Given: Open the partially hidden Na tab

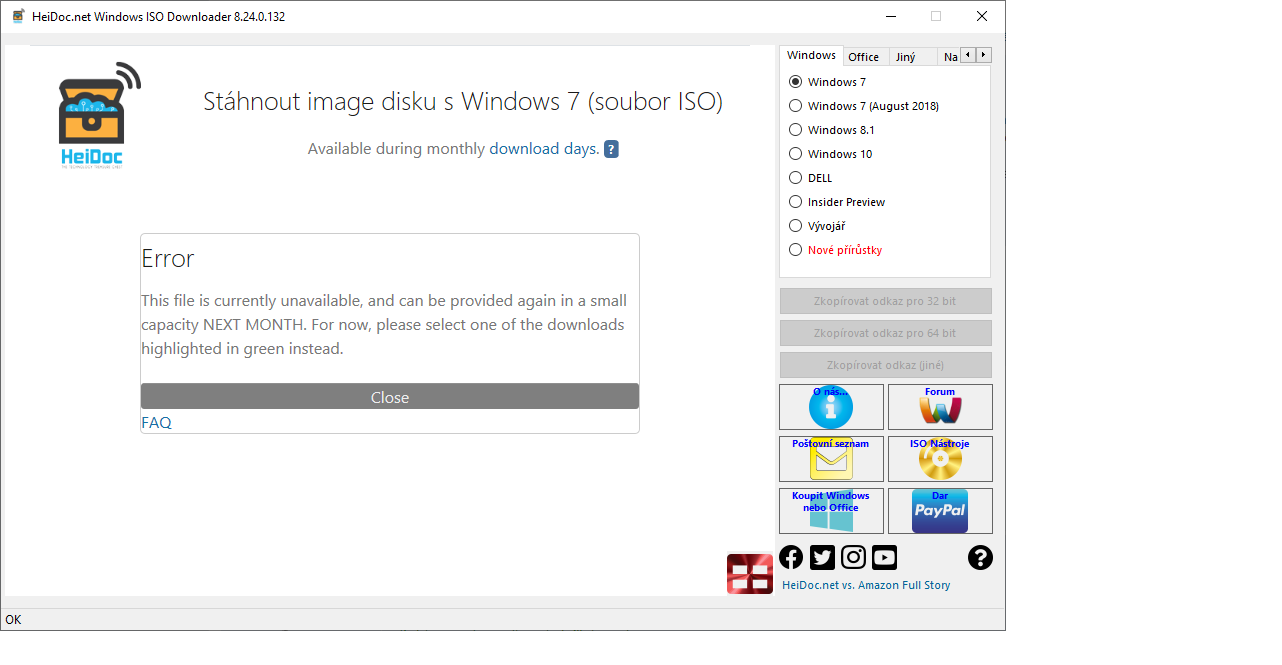Looking at the screenshot, I should click(x=949, y=57).
